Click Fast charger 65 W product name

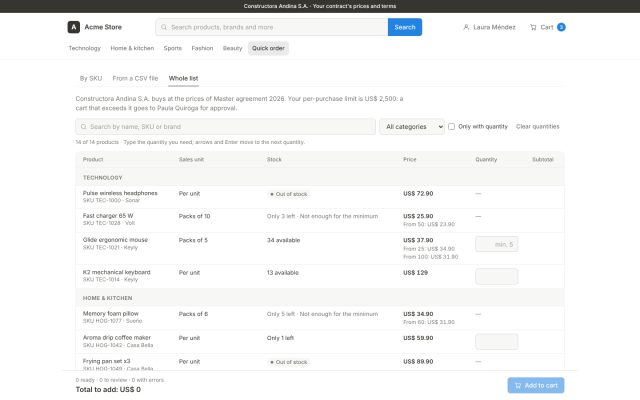tap(108, 216)
